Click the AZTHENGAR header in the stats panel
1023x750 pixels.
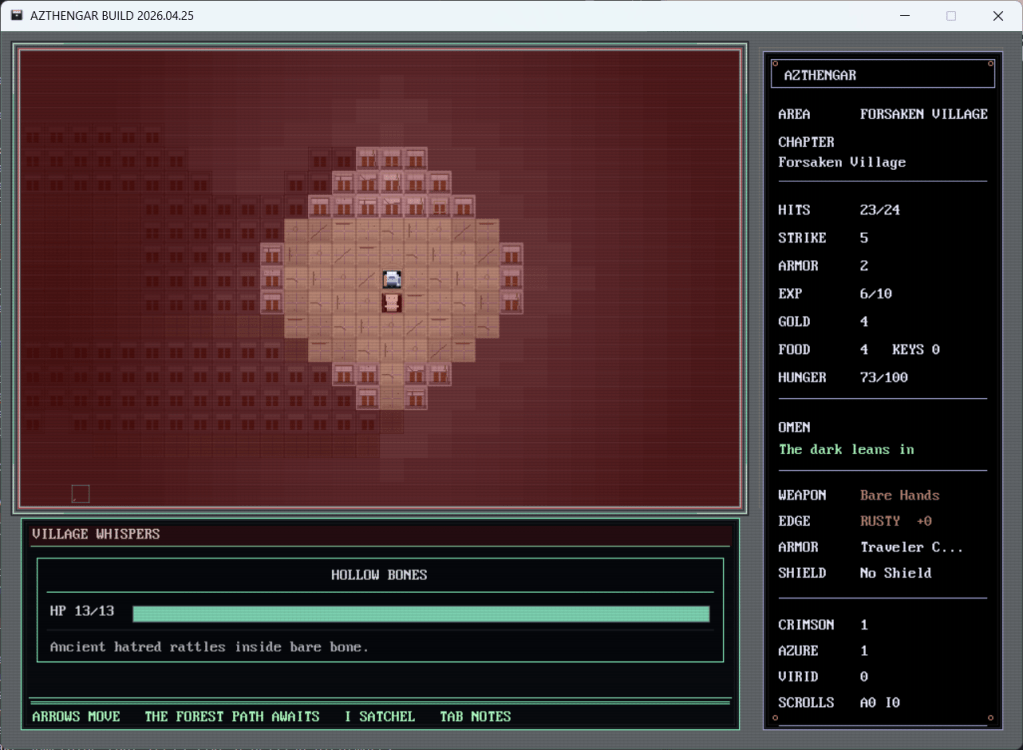[x=820, y=75]
